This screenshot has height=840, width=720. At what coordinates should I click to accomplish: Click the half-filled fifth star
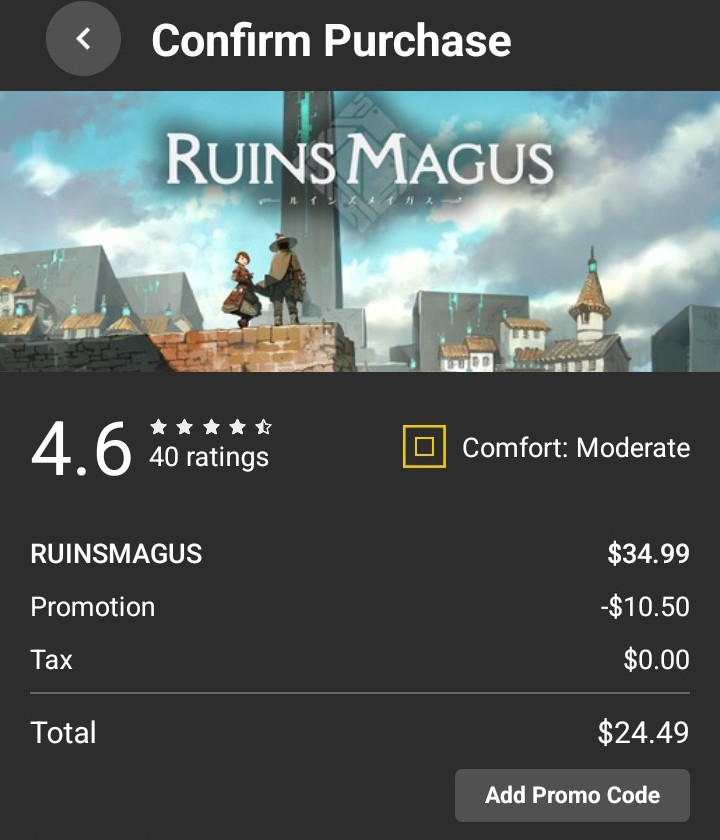click(x=264, y=427)
